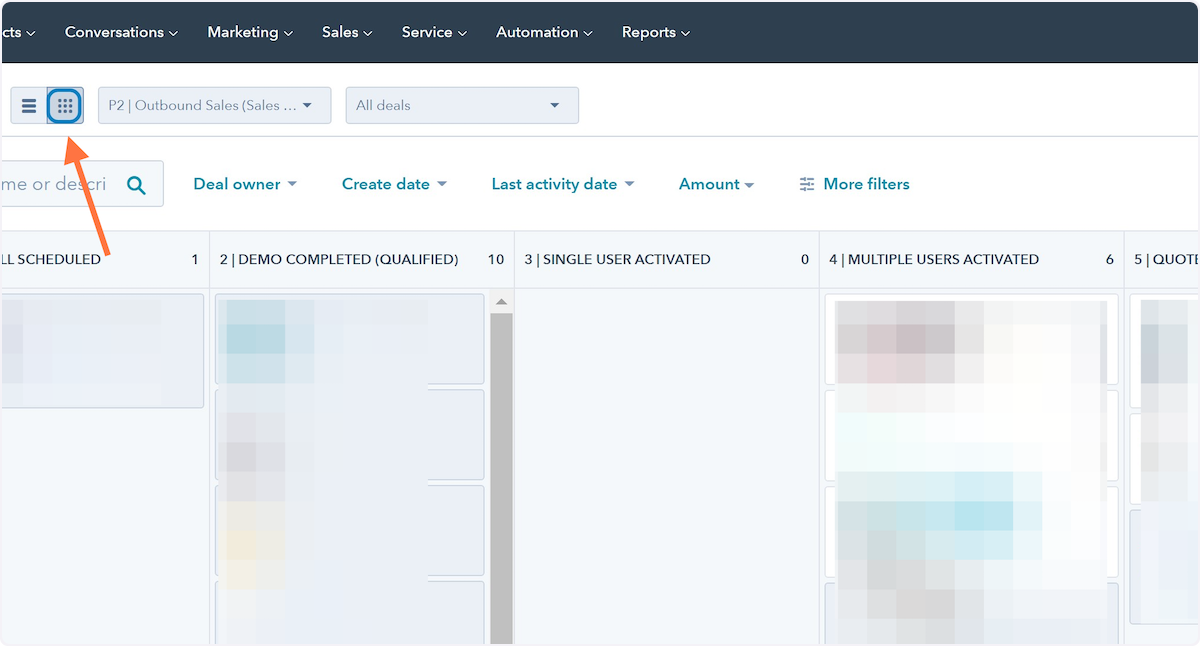Open the Sales menu
The width and height of the screenshot is (1200, 646).
[347, 32]
